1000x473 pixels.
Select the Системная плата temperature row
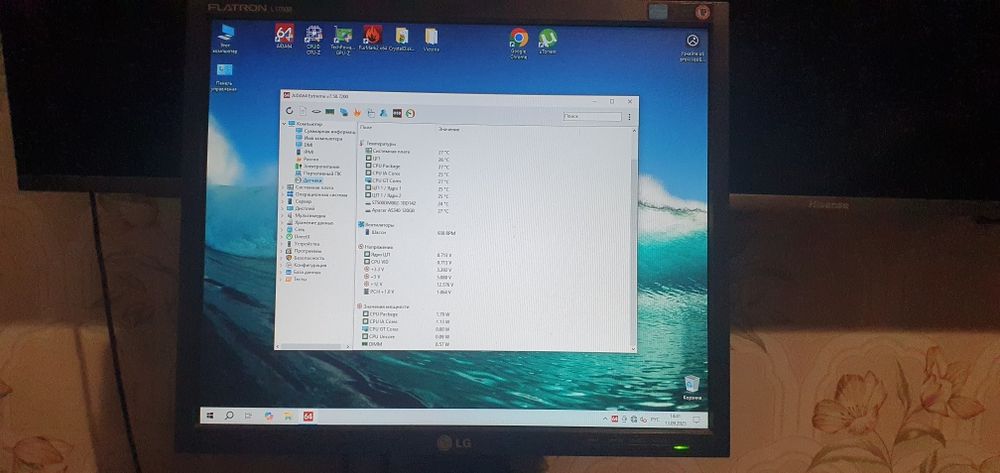point(407,152)
